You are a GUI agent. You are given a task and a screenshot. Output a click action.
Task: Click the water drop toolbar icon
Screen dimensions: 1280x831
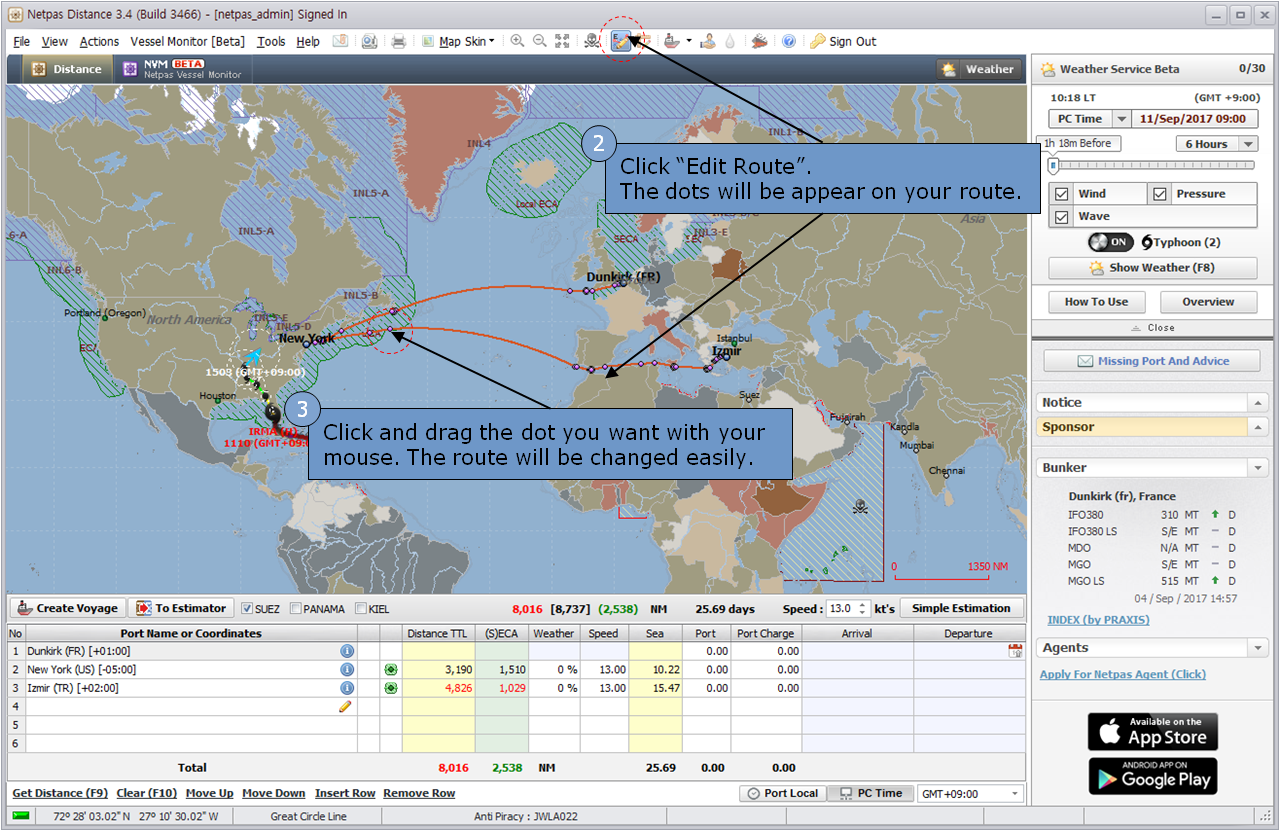[x=730, y=41]
